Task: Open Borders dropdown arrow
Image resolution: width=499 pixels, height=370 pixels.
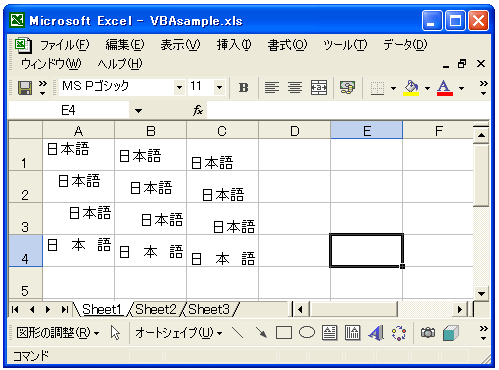Action: [x=393, y=88]
